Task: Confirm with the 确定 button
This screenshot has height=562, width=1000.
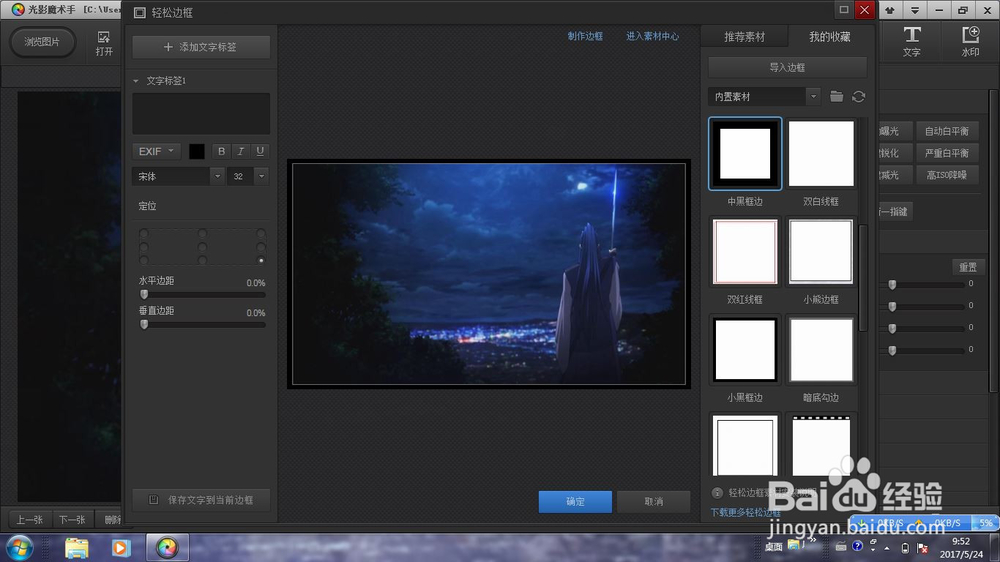Action: [x=575, y=501]
